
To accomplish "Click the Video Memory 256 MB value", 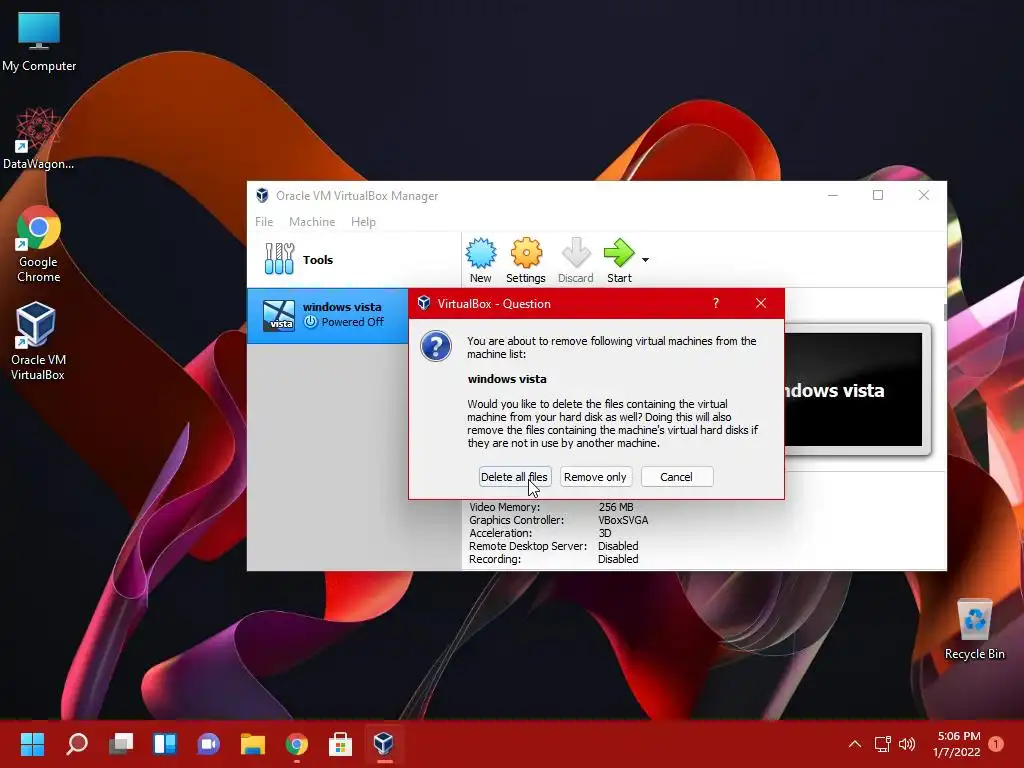I will click(x=616, y=507).
